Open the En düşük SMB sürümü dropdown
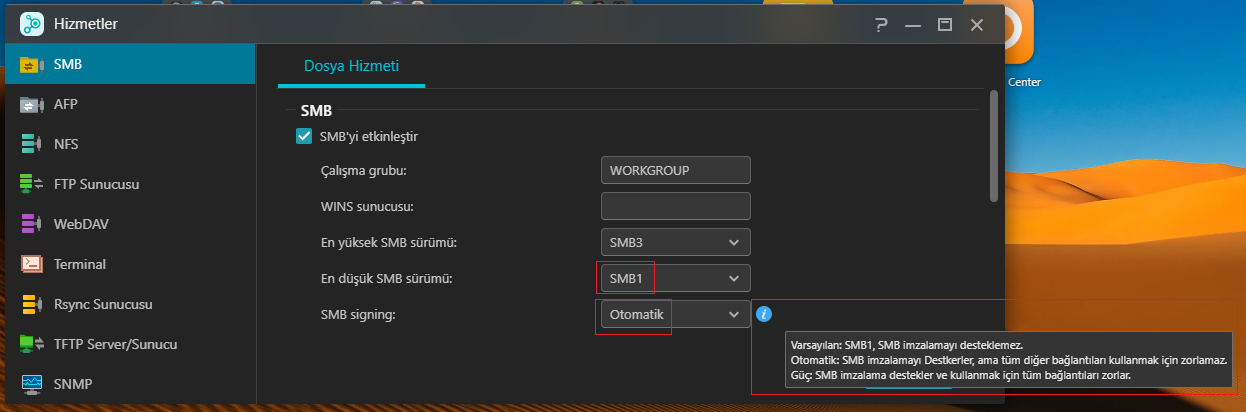This screenshot has width=1246, height=412. tap(675, 278)
